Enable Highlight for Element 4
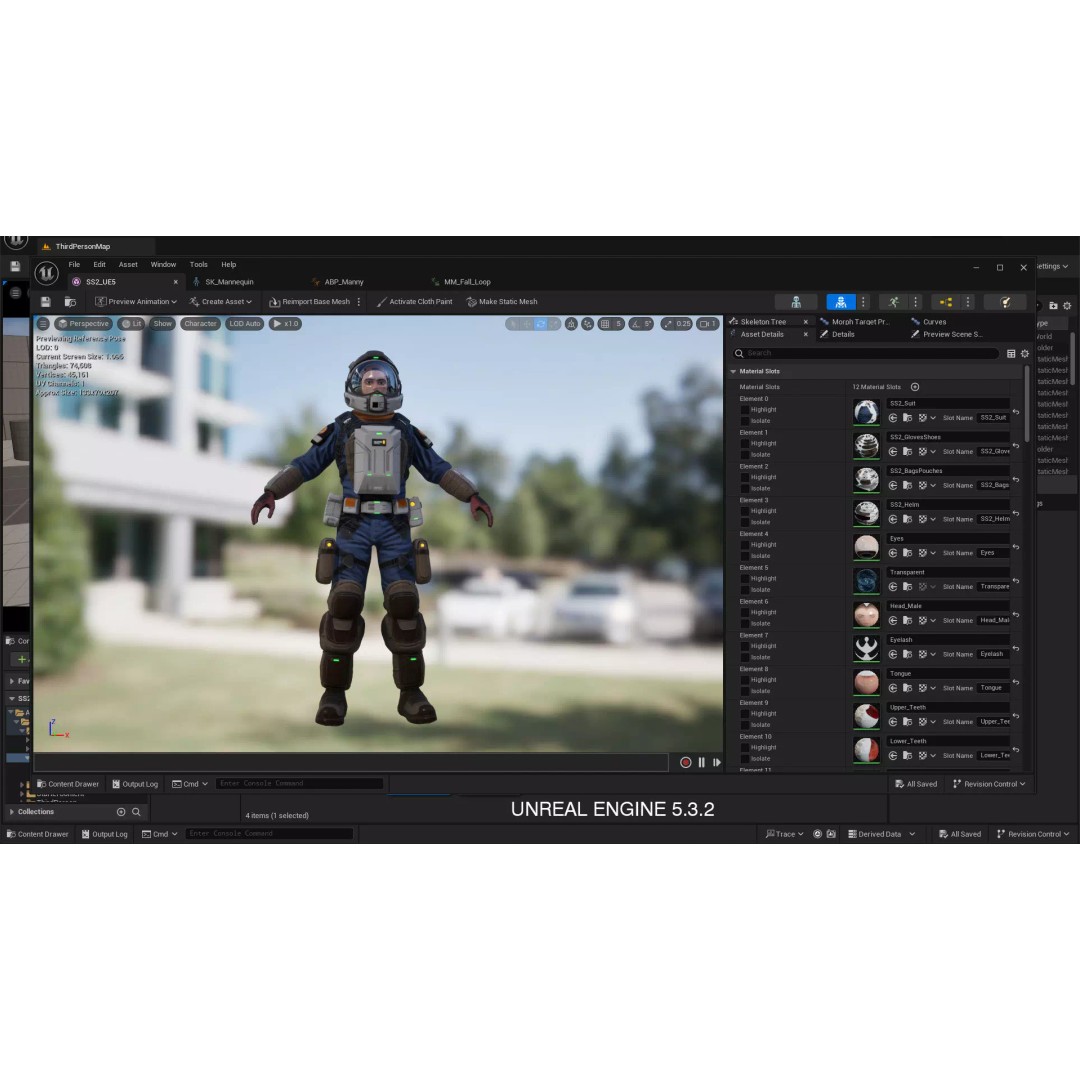The image size is (1080, 1080). 745,545
